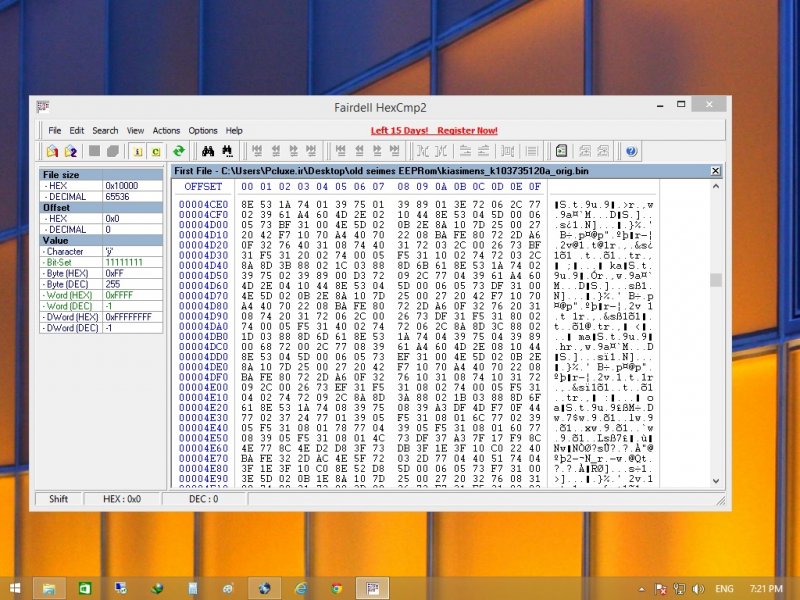Click the ENG language indicator
Image resolution: width=800 pixels, height=600 pixels.
click(724, 589)
